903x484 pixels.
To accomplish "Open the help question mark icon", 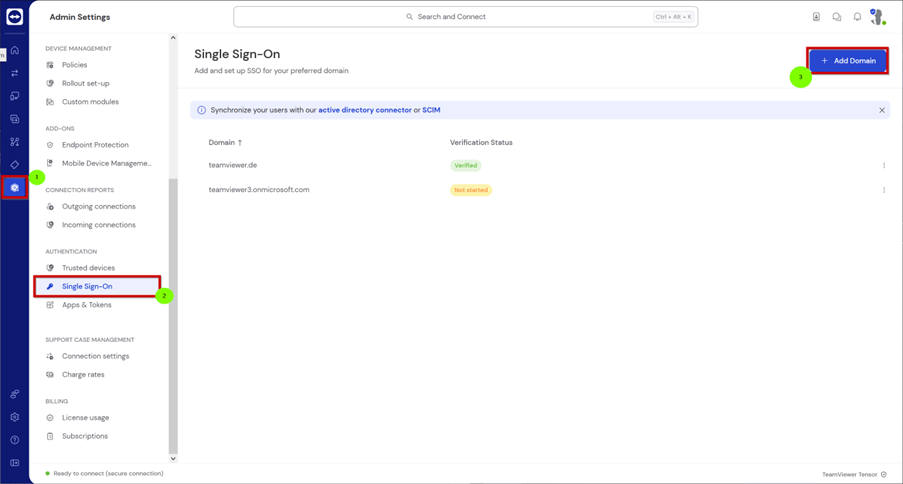I will 14,440.
